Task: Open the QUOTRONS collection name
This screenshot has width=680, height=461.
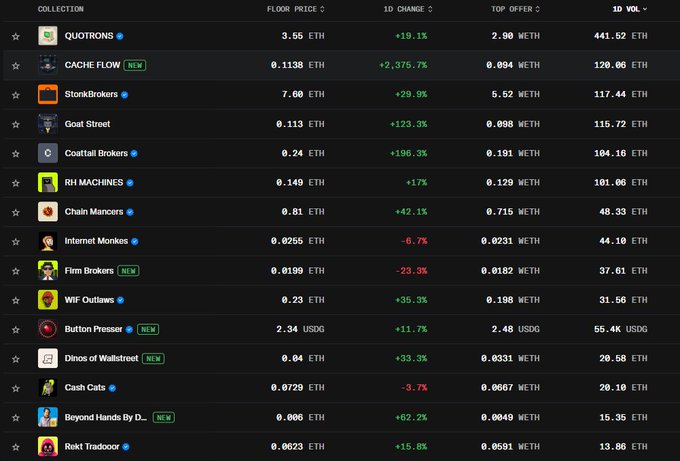Action: pos(89,36)
